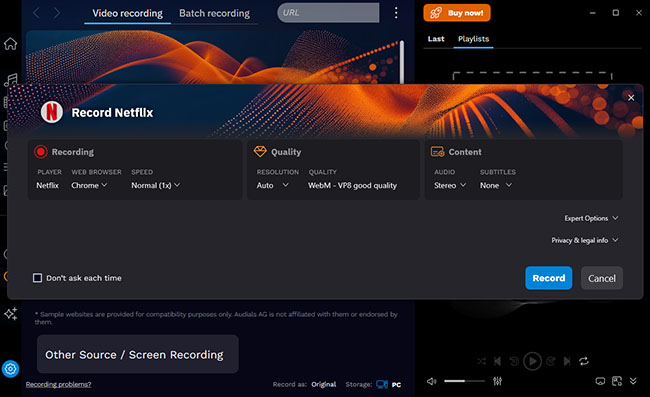The image size is (650, 397).
Task: Open the Recording problems? link
Action: click(58, 385)
